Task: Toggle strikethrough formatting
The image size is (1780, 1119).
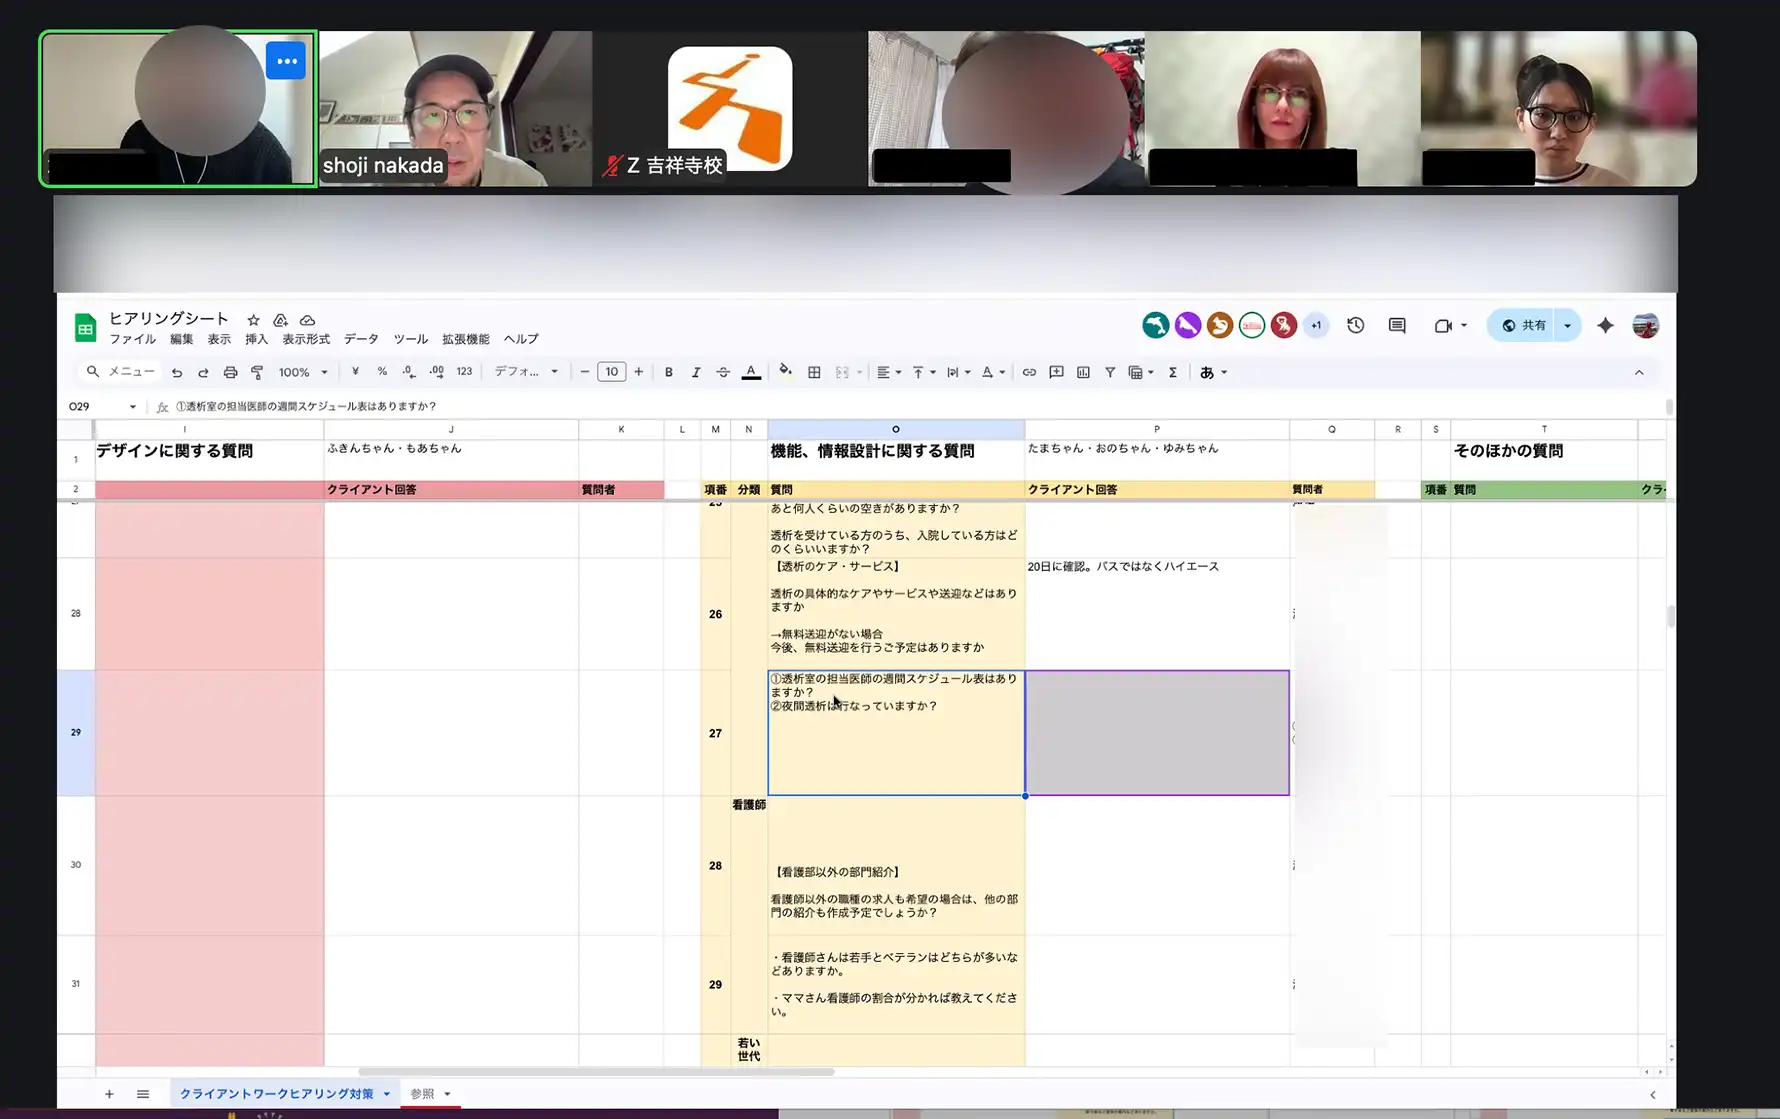Action: tap(723, 372)
